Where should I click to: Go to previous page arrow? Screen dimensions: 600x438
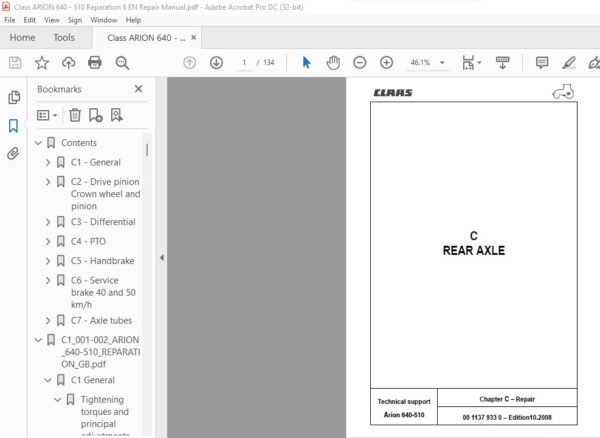(190, 62)
